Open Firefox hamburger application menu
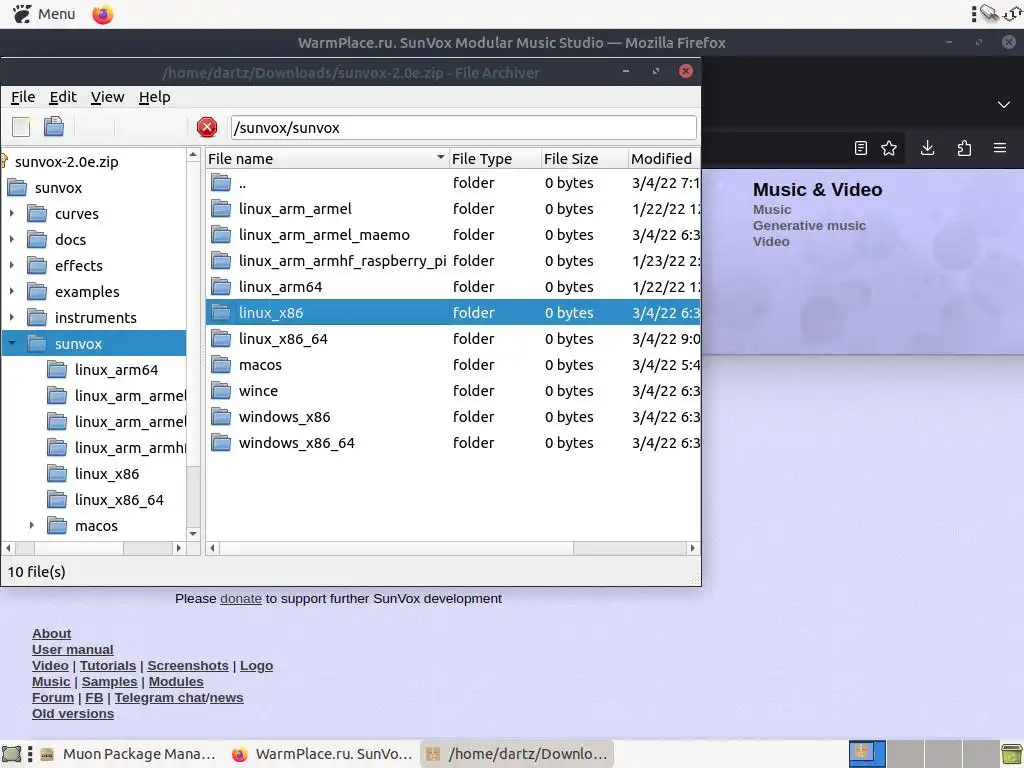This screenshot has height=768, width=1024. [1000, 148]
